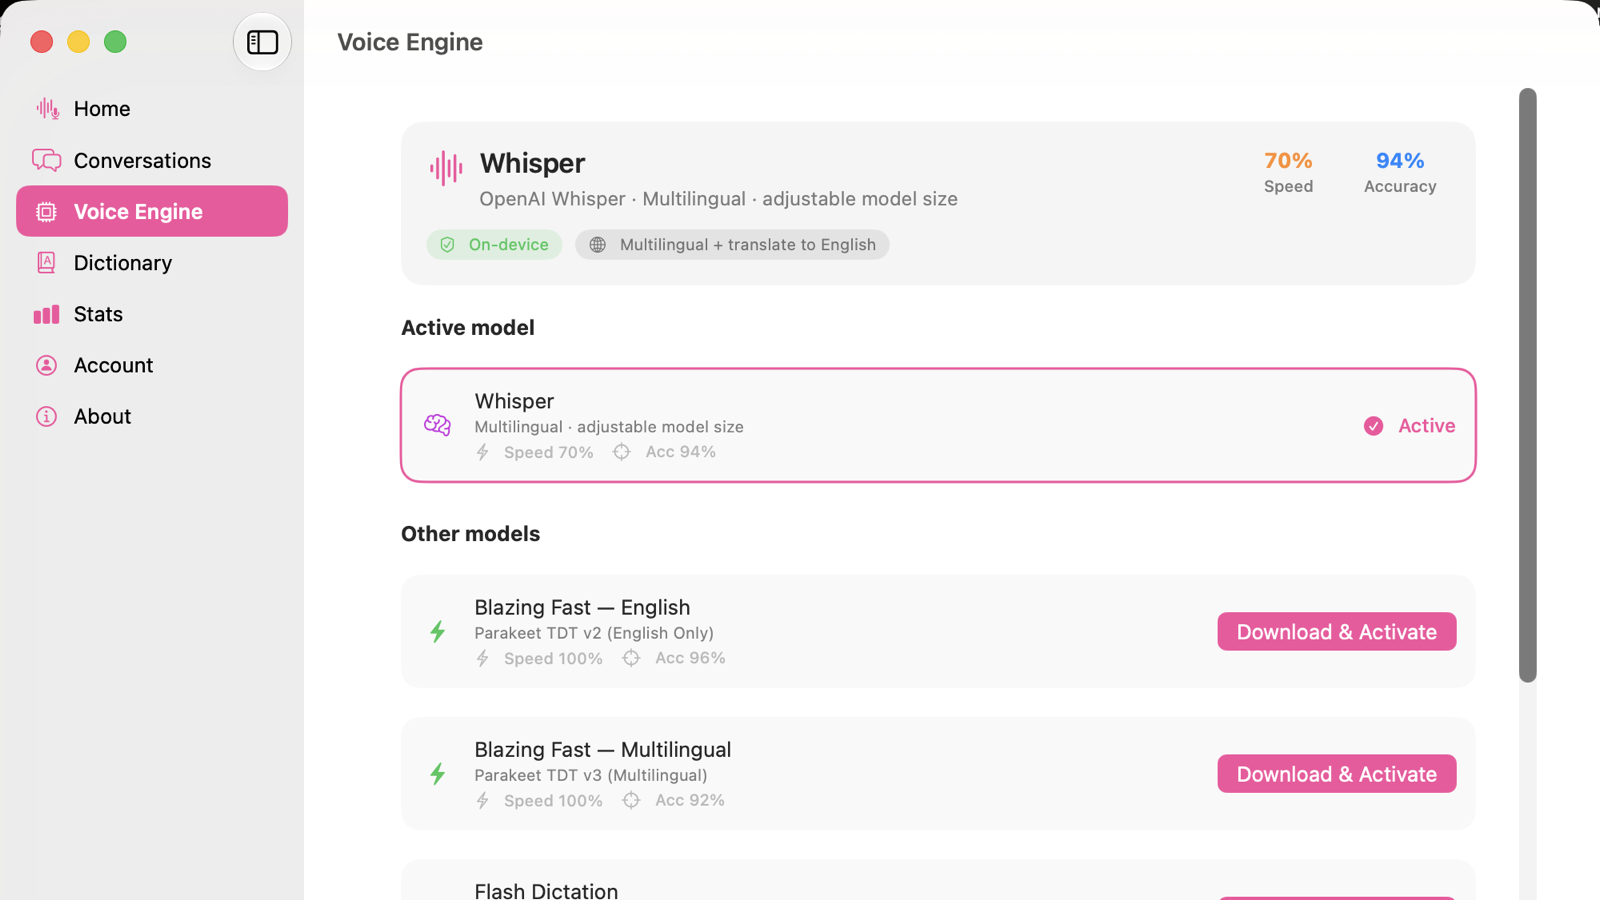
Task: Download & Activate Blazing Fast English
Action: coord(1337,632)
